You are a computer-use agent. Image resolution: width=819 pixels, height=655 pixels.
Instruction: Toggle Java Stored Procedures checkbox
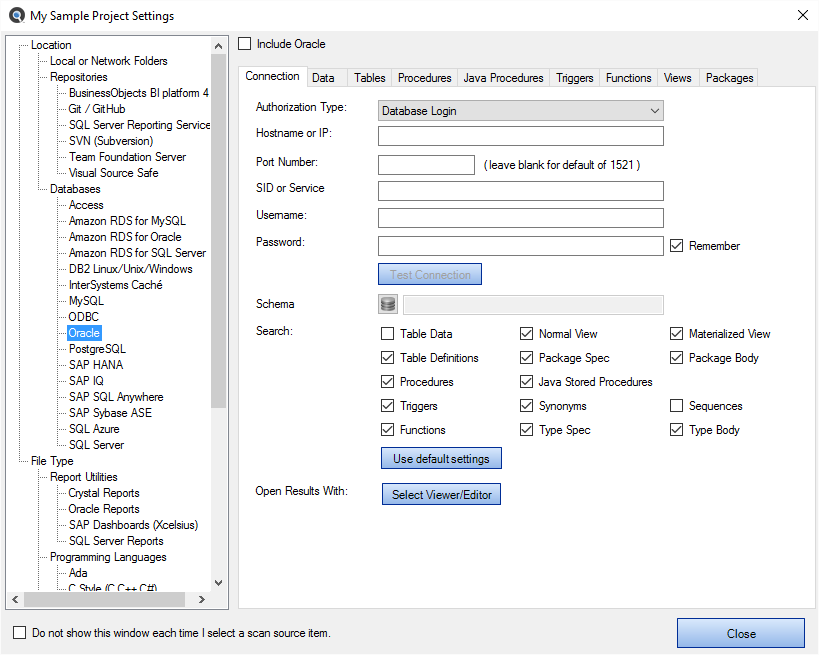(x=526, y=381)
